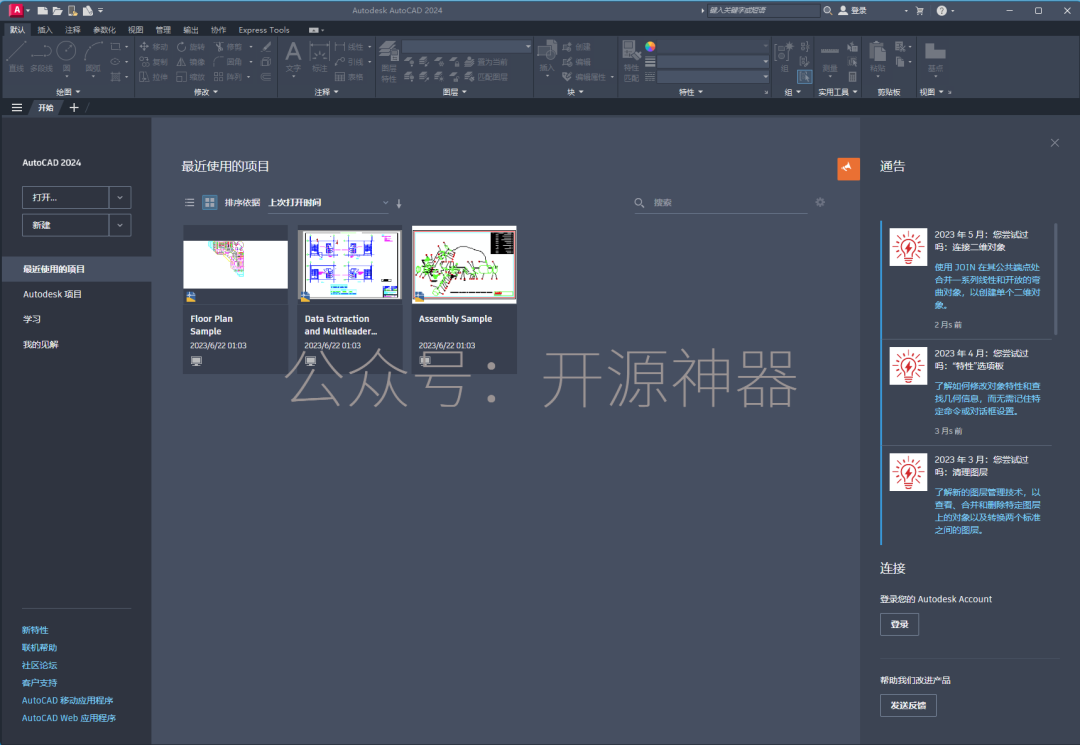Expand the 打开 (Open) dropdown arrow
The height and width of the screenshot is (745, 1080).
click(x=120, y=198)
